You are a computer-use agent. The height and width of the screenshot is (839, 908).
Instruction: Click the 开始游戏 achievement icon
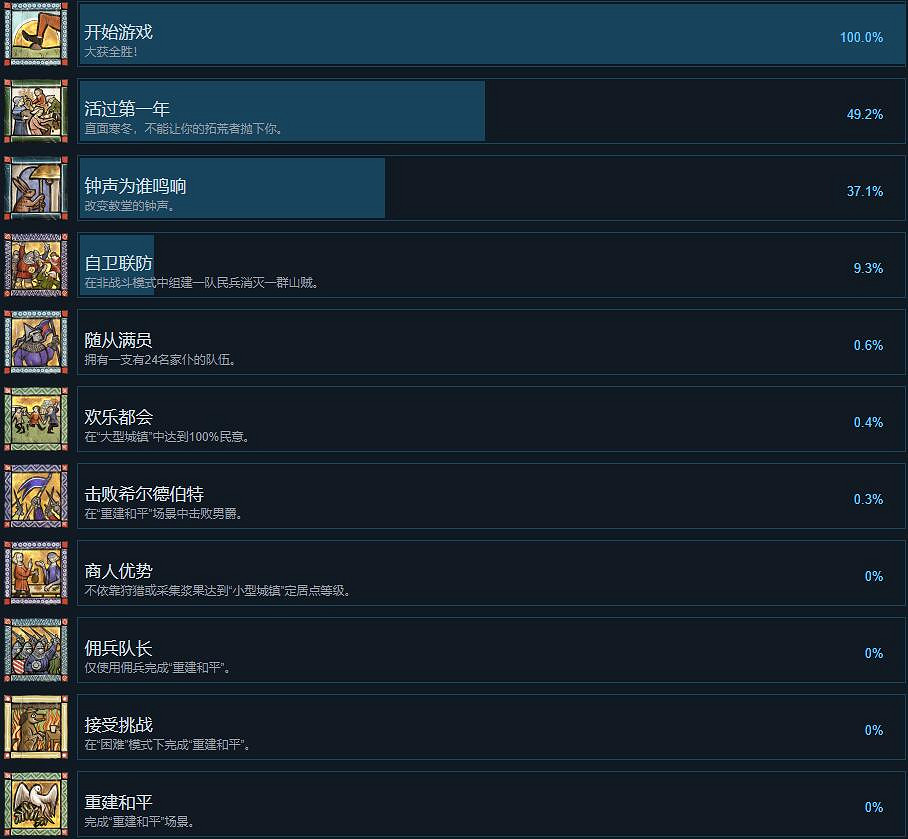point(36,34)
